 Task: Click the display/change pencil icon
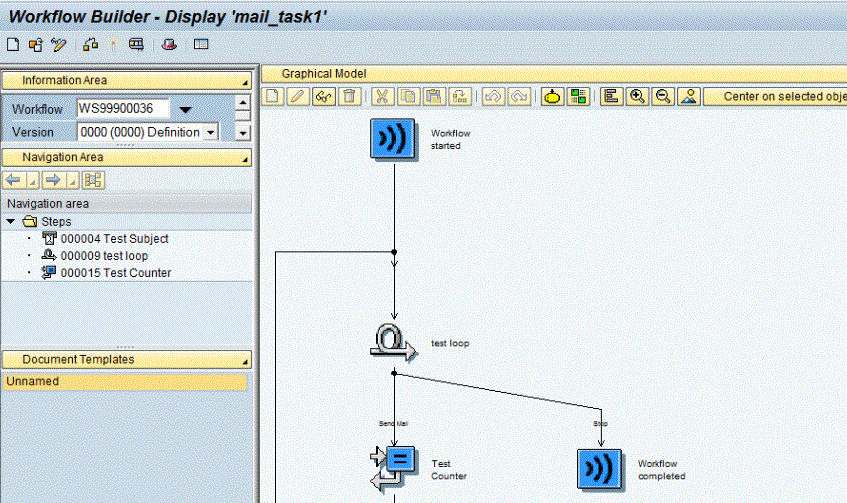tap(59, 44)
